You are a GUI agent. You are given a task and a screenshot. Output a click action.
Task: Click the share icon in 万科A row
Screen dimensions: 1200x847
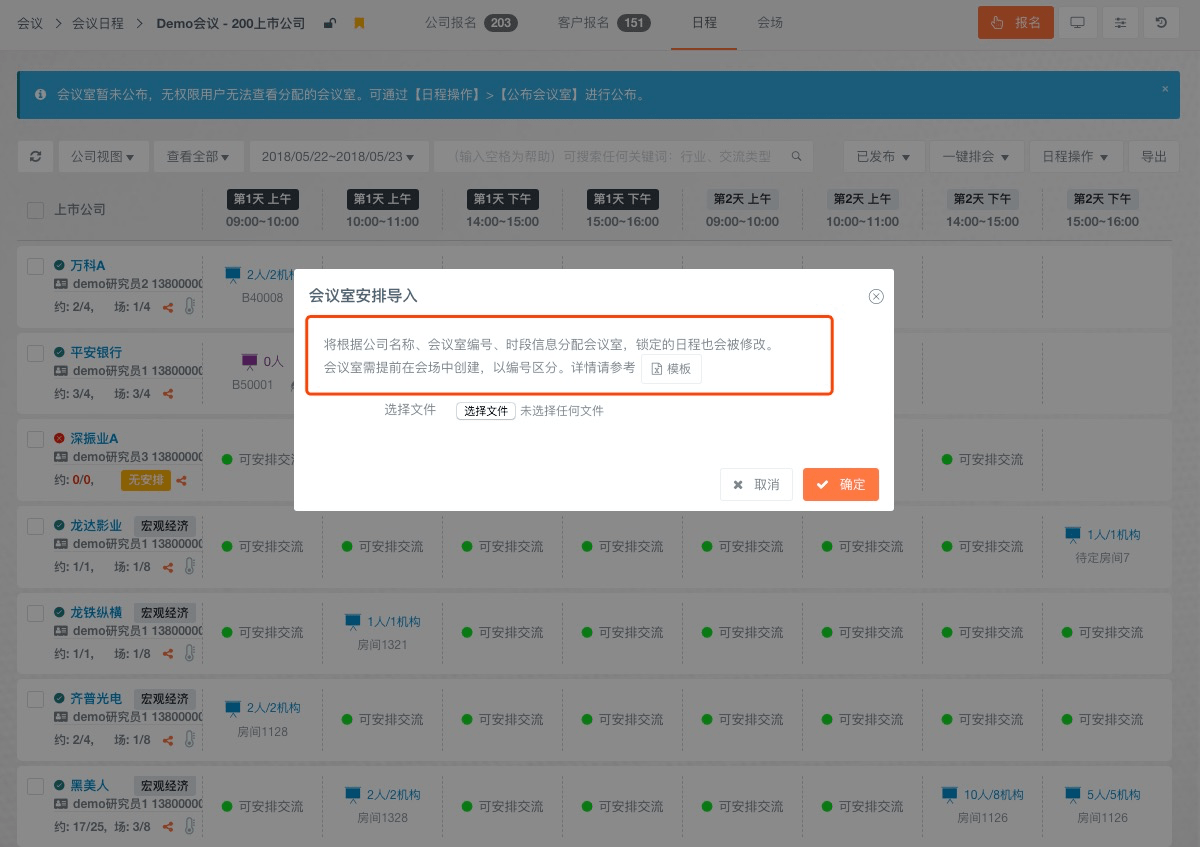(x=168, y=307)
